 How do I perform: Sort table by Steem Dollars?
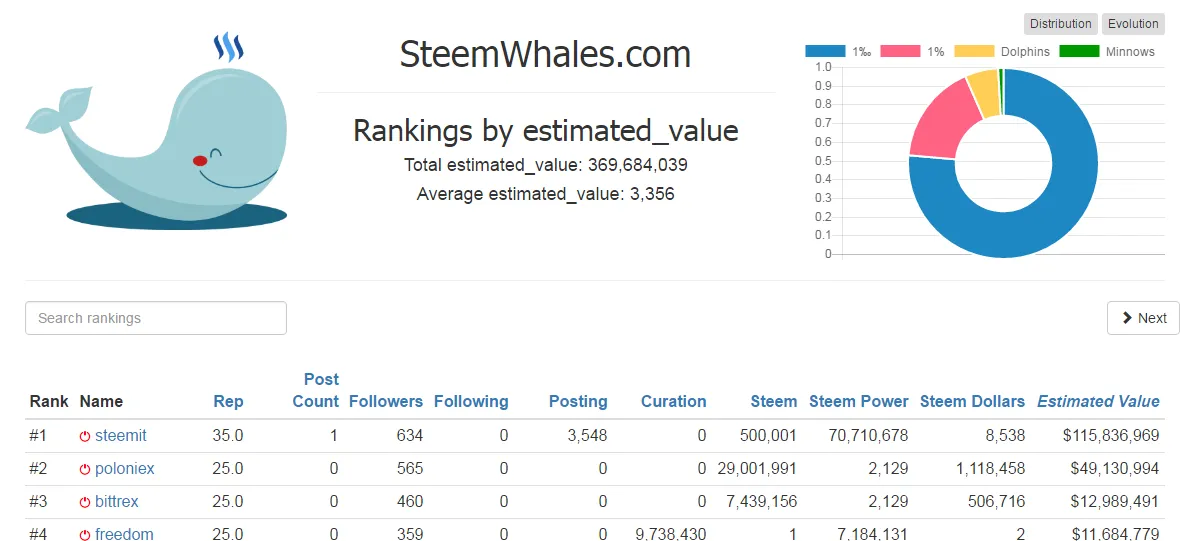pos(973,402)
